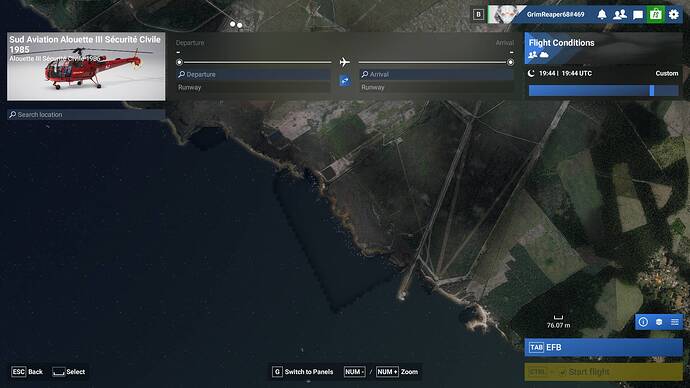The width and height of the screenshot is (690, 388).
Task: Click the ESC Back button
Action: coord(27,372)
